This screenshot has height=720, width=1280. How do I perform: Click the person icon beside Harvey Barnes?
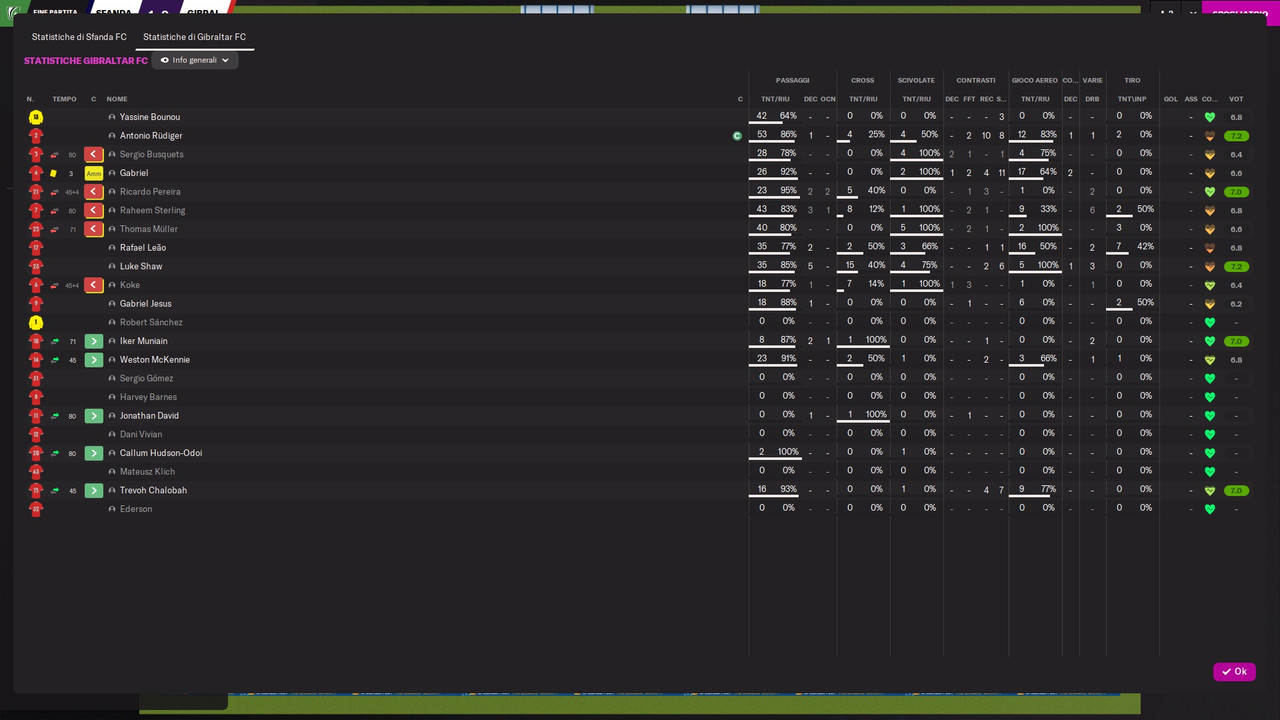[x=112, y=397]
